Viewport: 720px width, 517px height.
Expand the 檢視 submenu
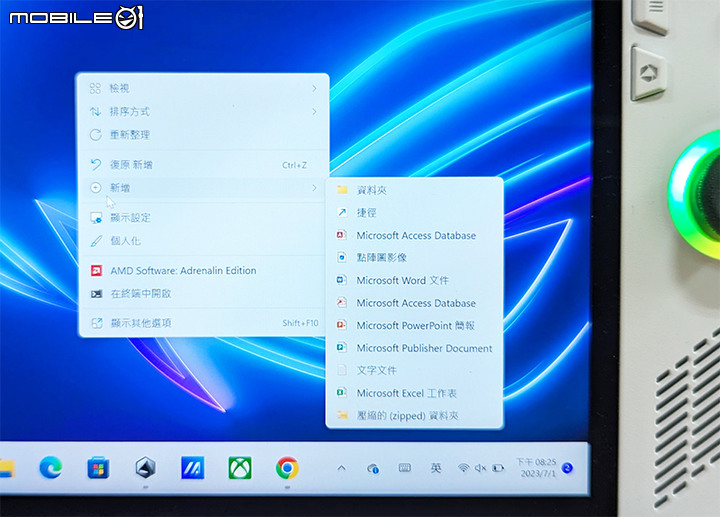pyautogui.click(x=203, y=88)
